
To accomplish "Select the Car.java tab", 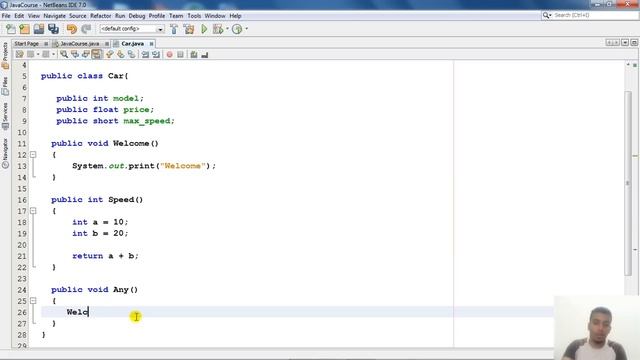I will point(133,44).
